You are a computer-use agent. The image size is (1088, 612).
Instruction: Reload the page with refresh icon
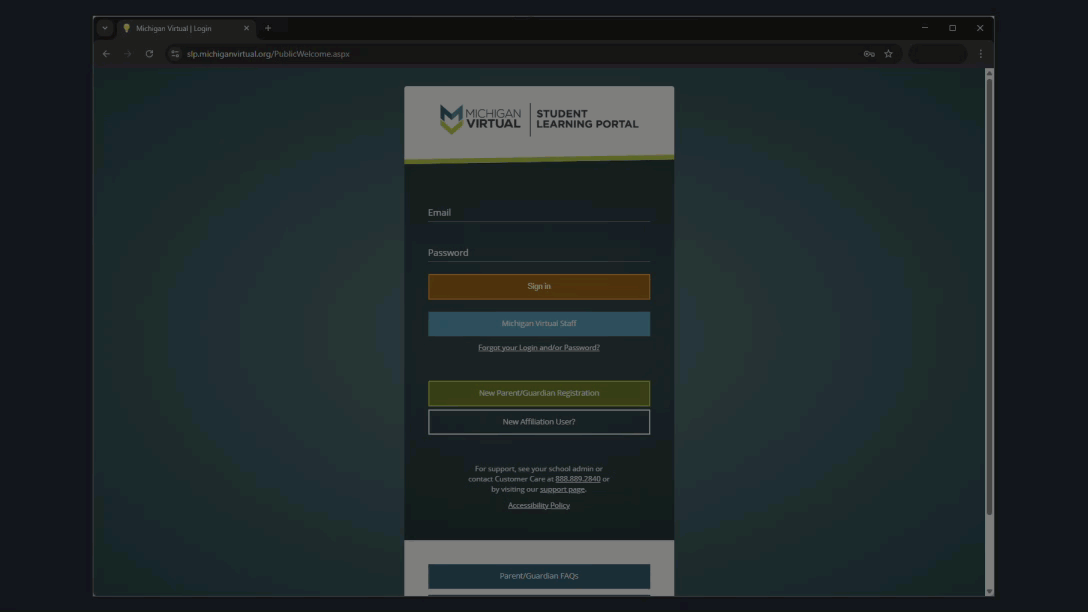pos(149,53)
